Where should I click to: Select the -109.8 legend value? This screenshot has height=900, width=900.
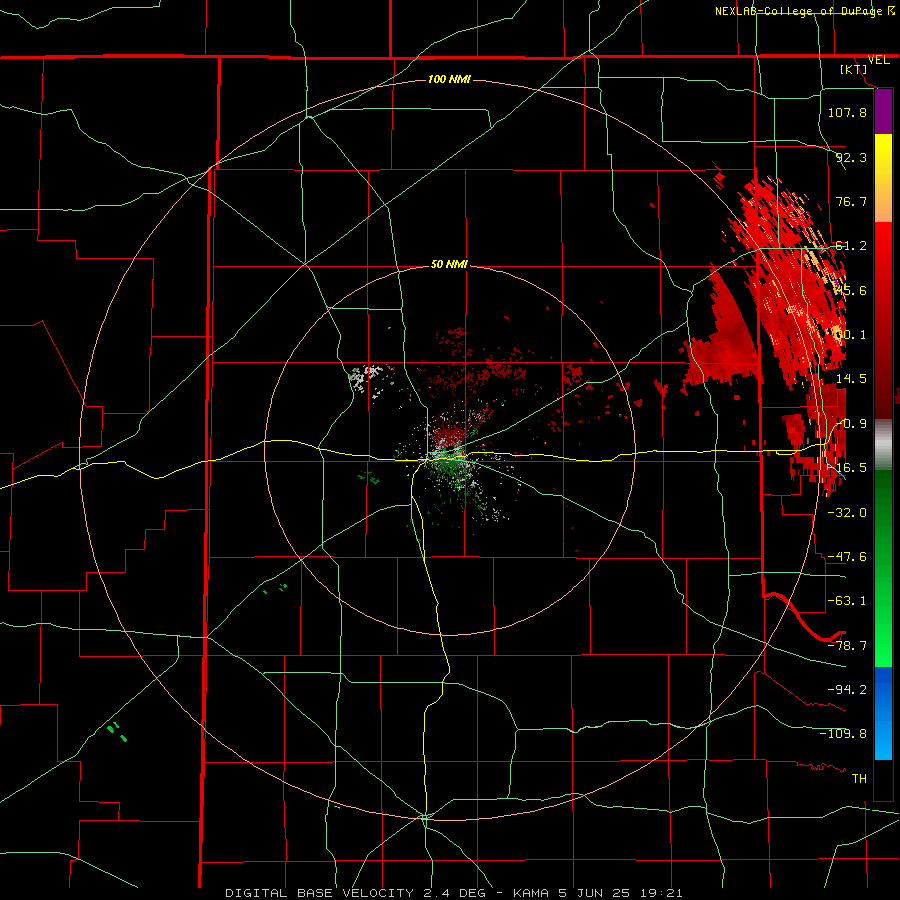[x=843, y=734]
